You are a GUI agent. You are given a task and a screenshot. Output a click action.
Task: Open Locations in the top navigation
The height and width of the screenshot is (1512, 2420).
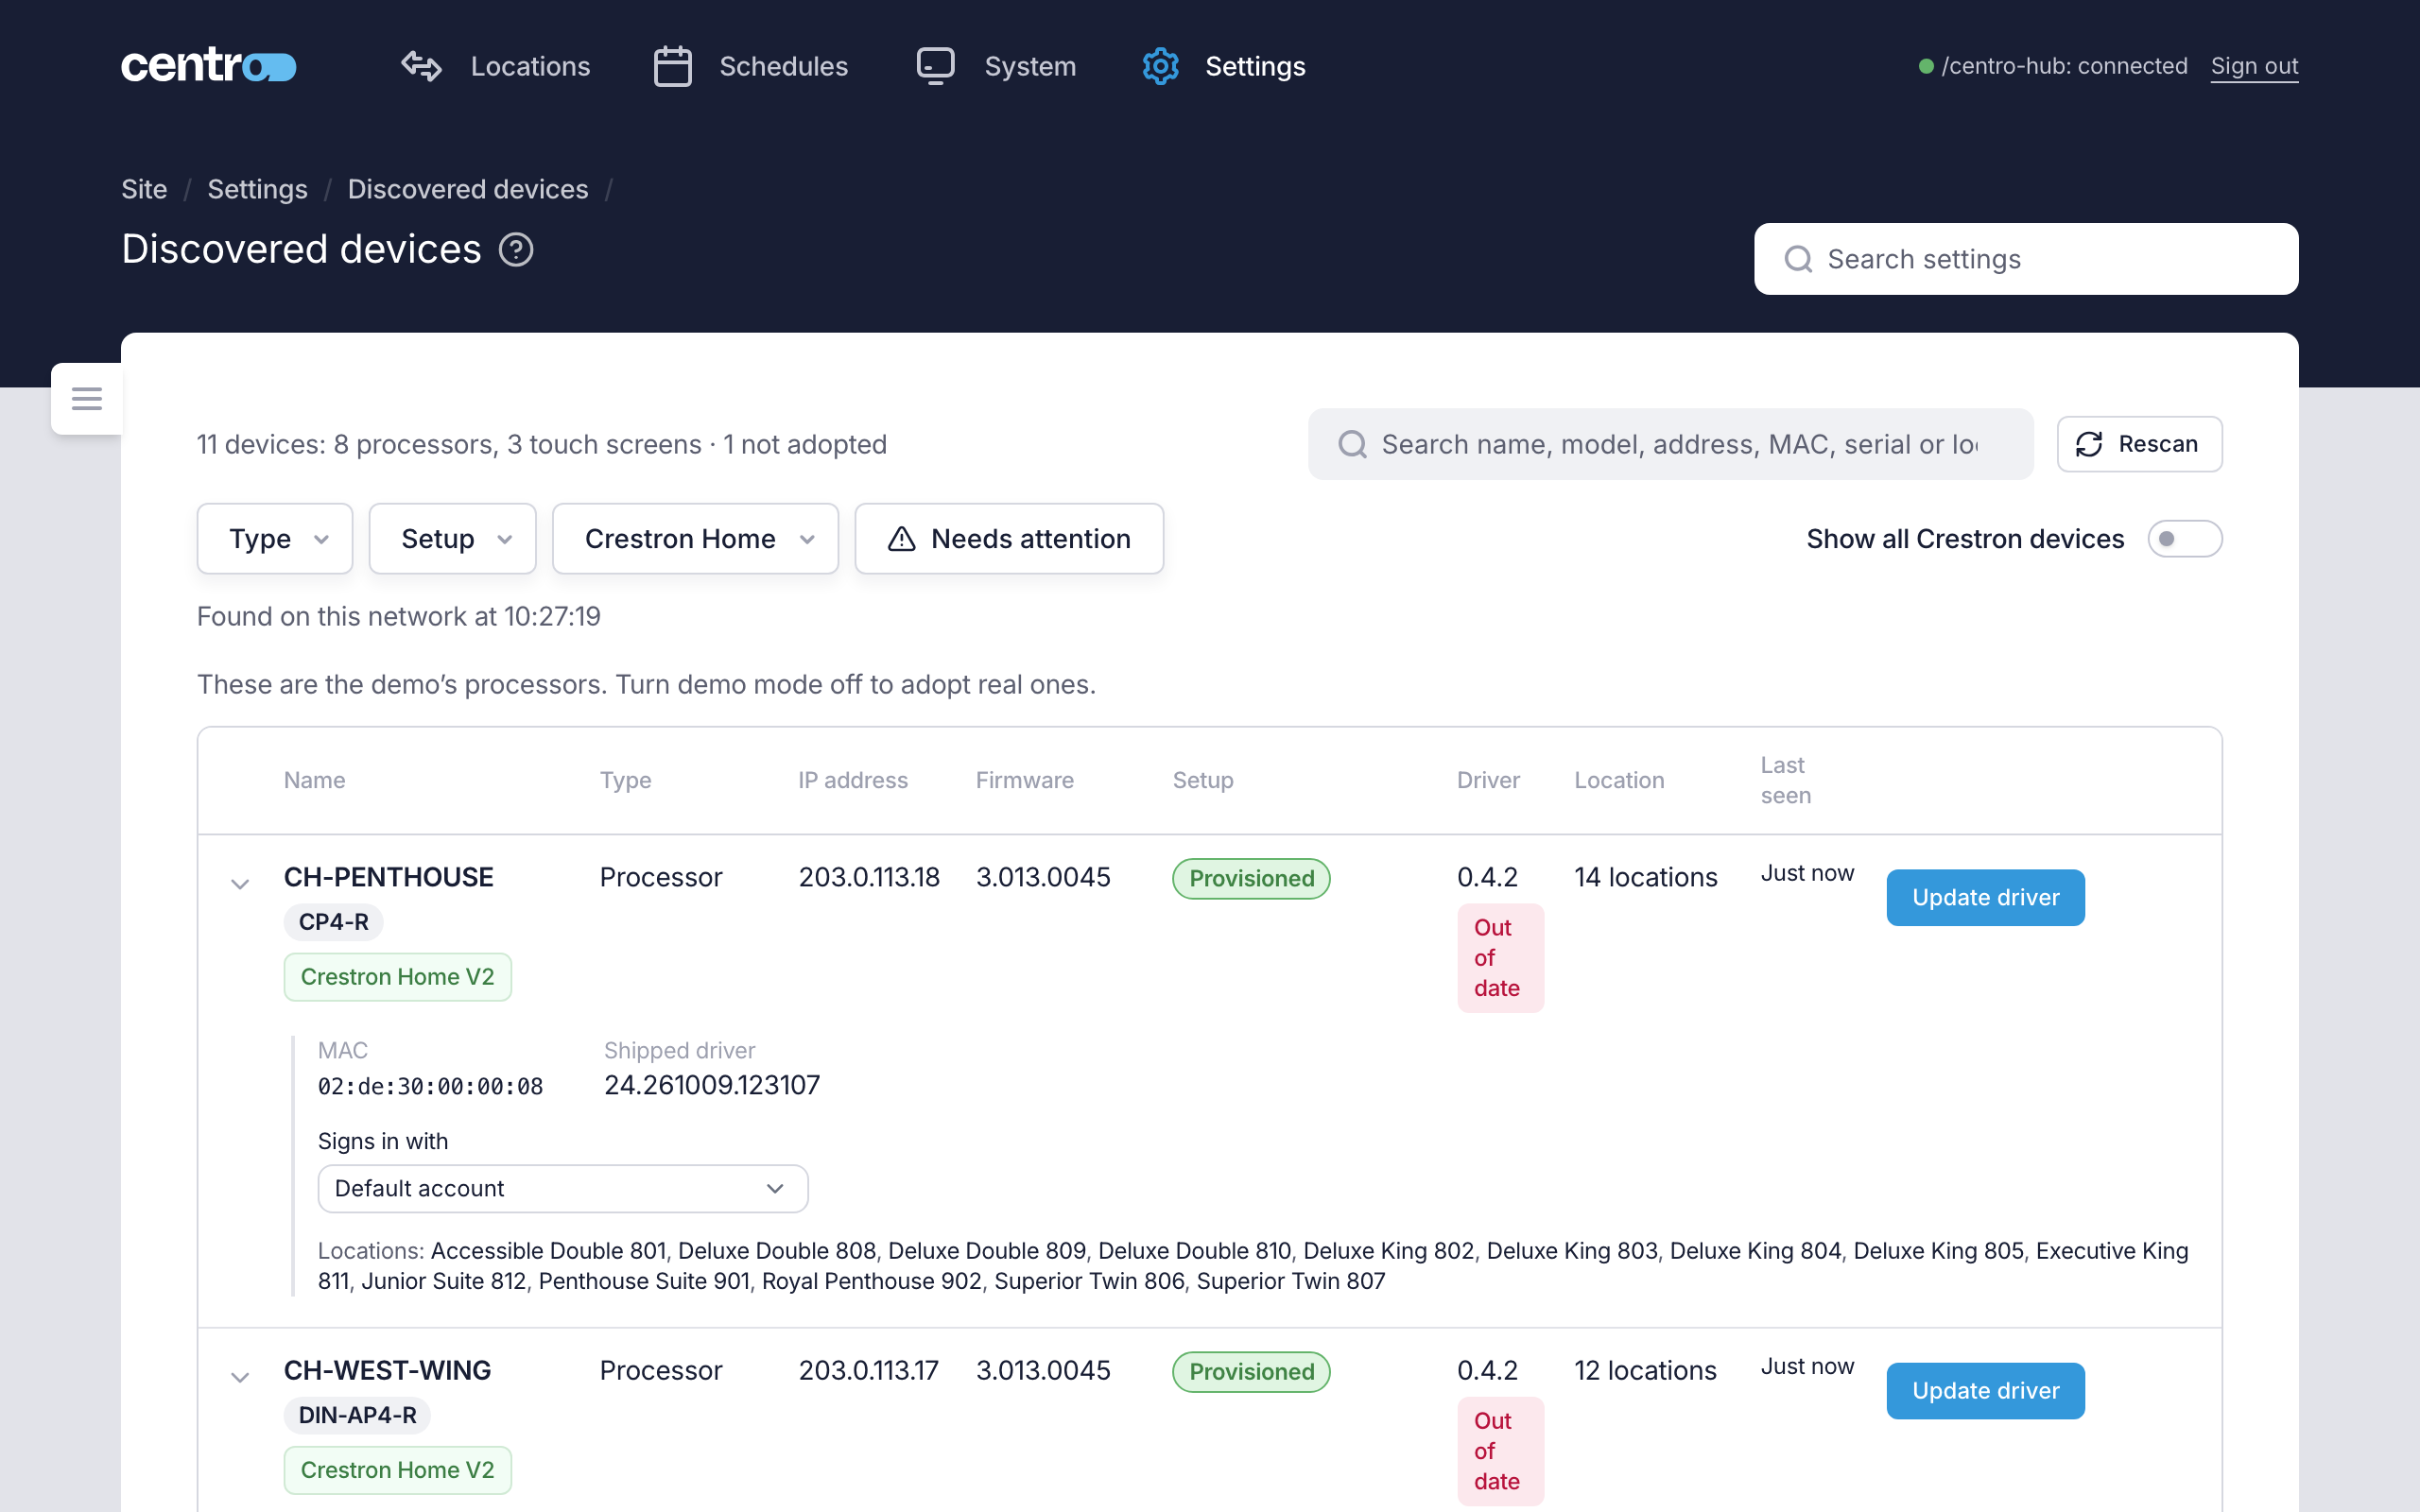click(496, 66)
